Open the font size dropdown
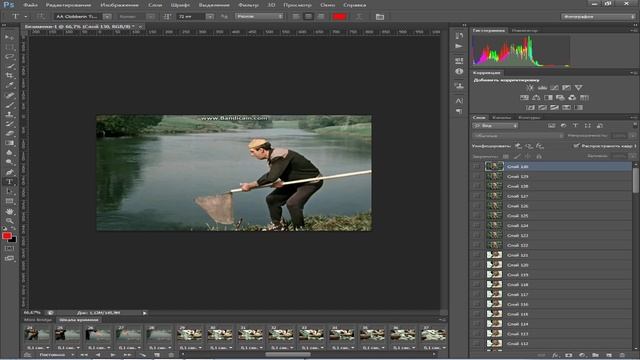 [x=210, y=17]
